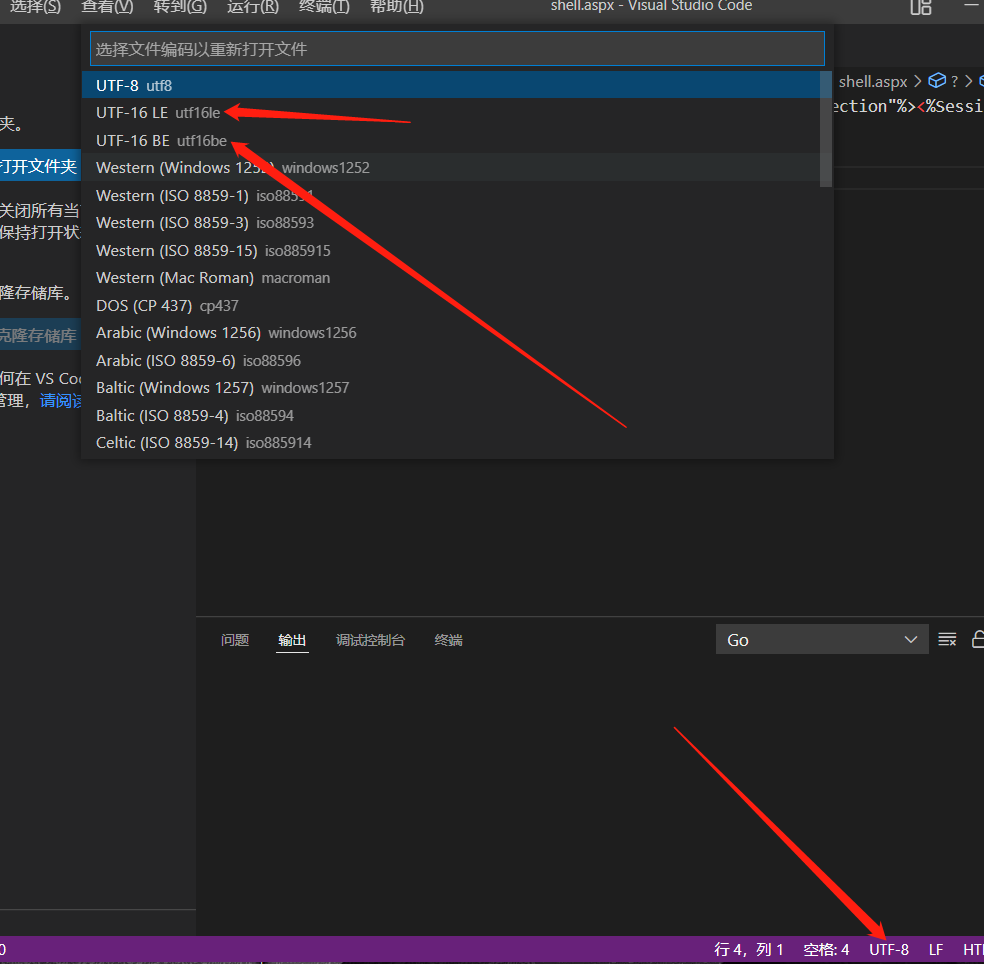Switch to the 问题 panel tab
The height and width of the screenshot is (964, 984).
pos(235,640)
